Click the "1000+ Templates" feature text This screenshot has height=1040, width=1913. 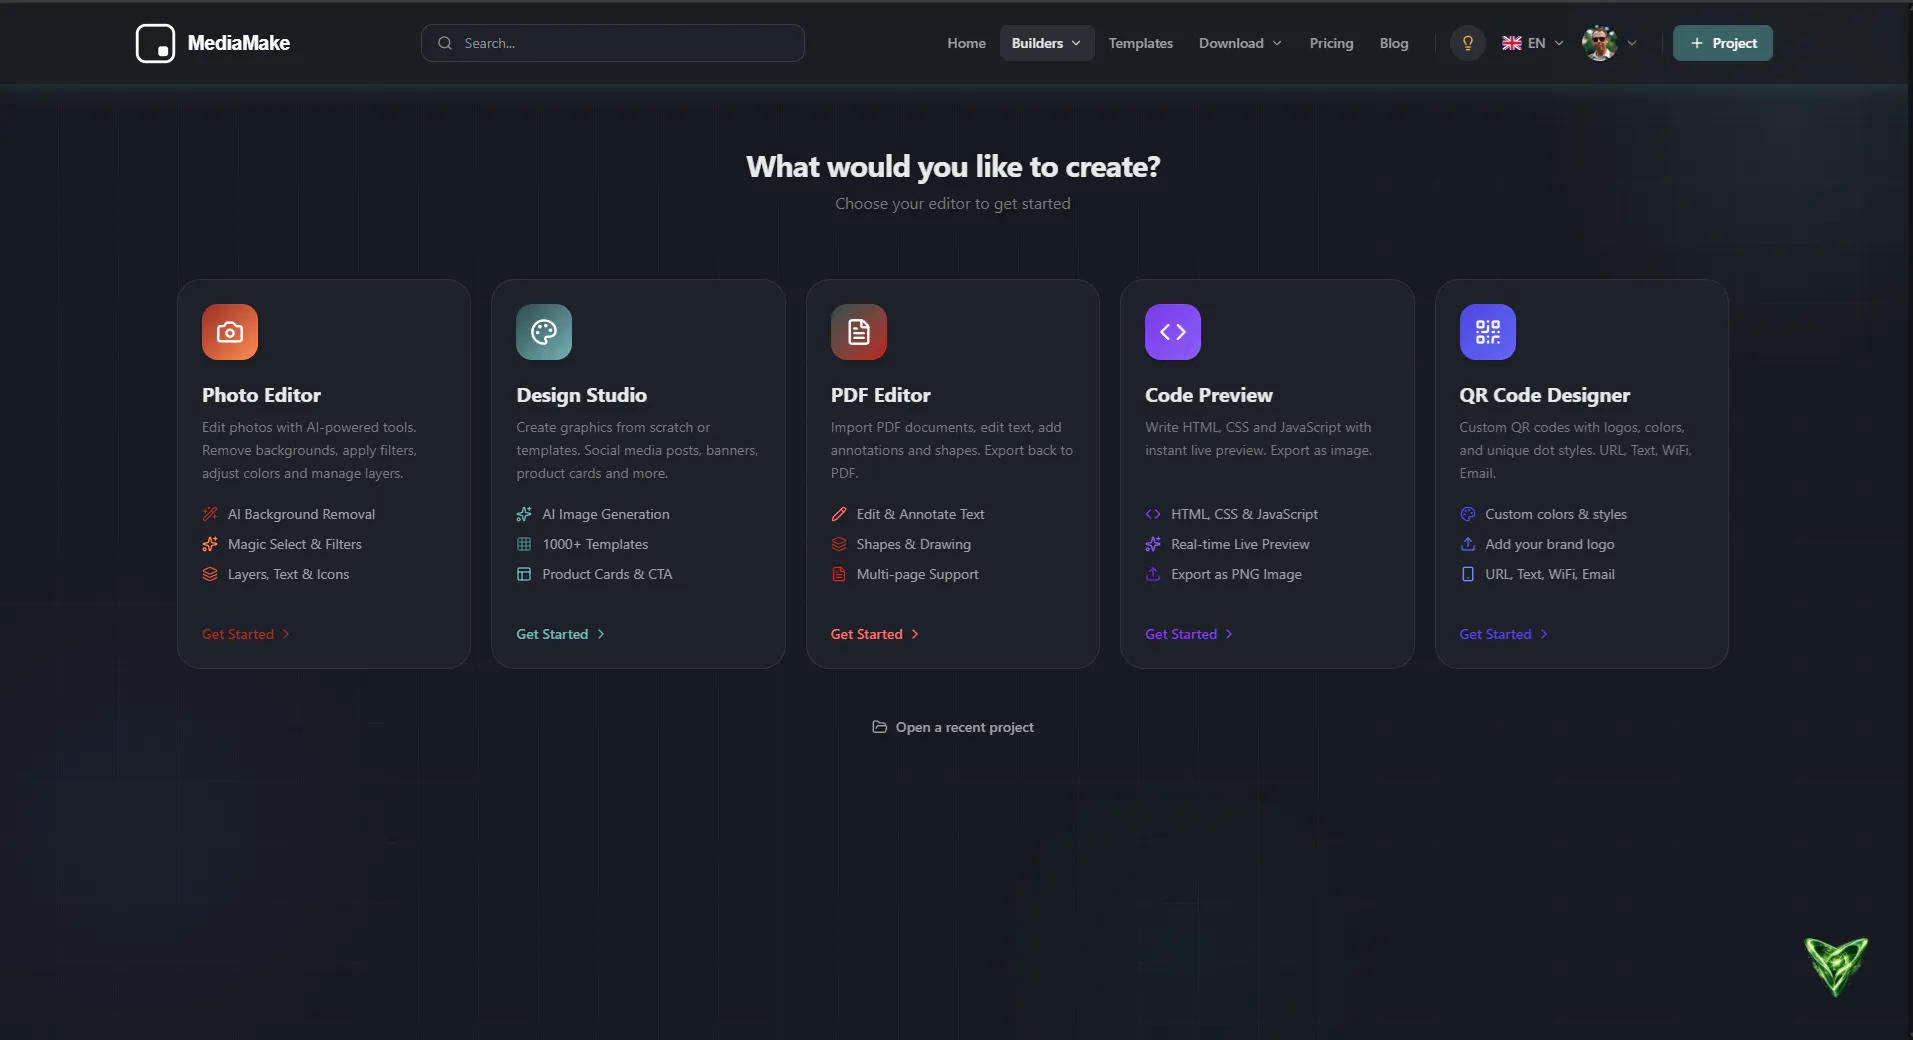[x=595, y=544]
